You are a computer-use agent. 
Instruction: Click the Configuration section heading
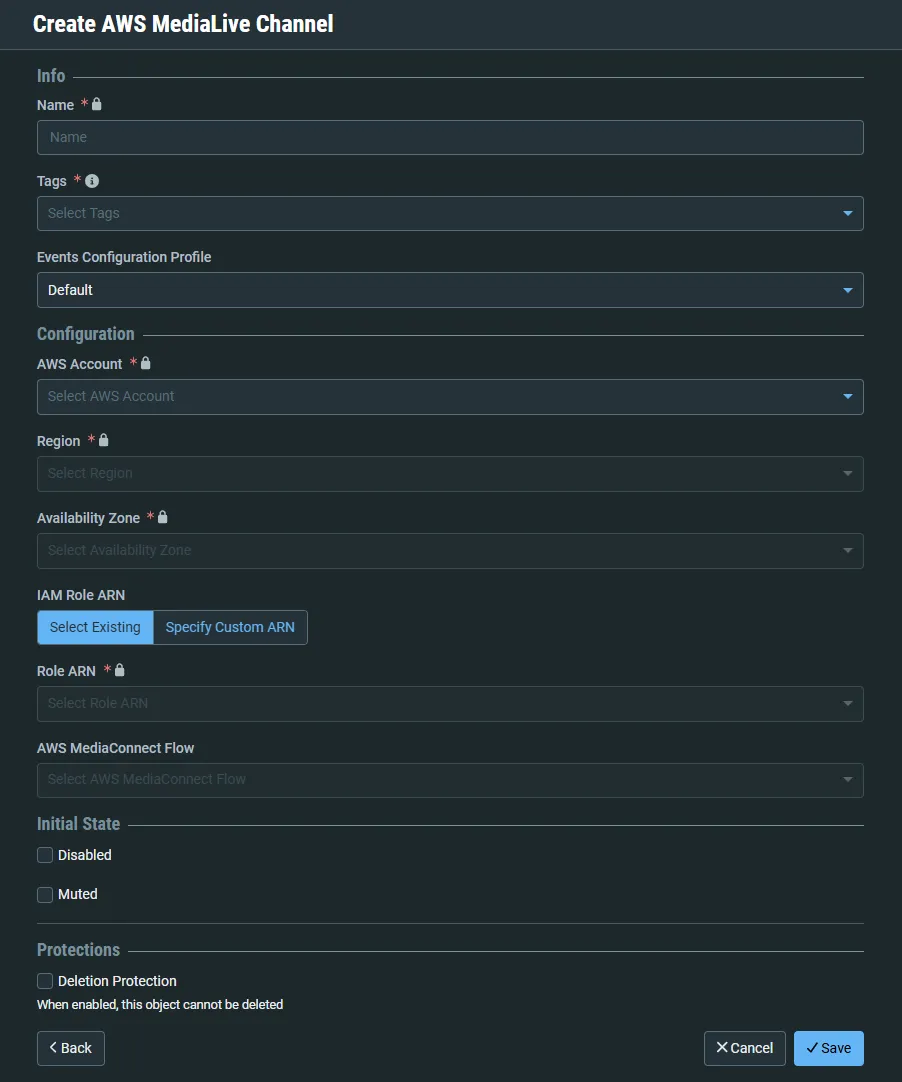click(x=86, y=334)
